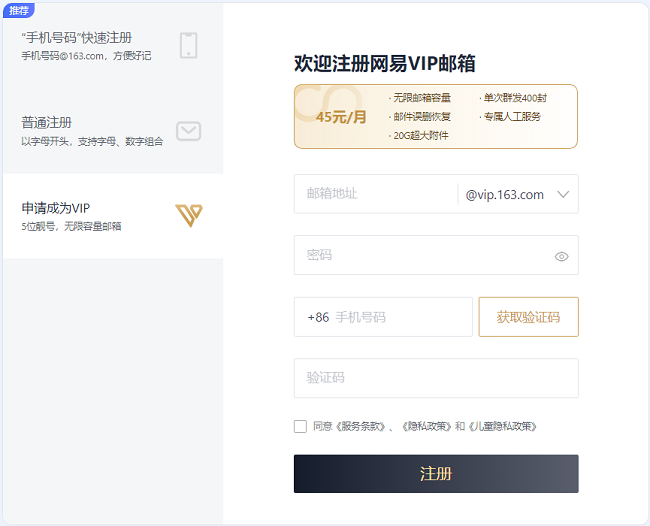Click 单次群发400封 feature text

tap(515, 98)
